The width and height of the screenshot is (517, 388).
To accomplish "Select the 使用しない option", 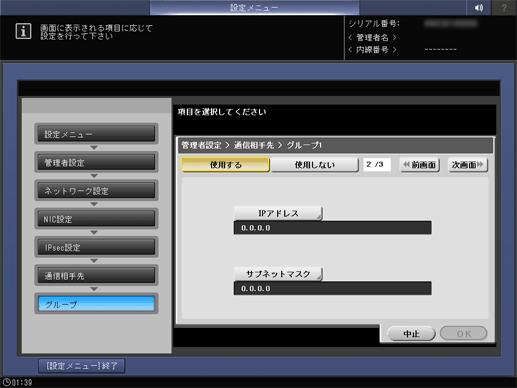I will point(314,165).
